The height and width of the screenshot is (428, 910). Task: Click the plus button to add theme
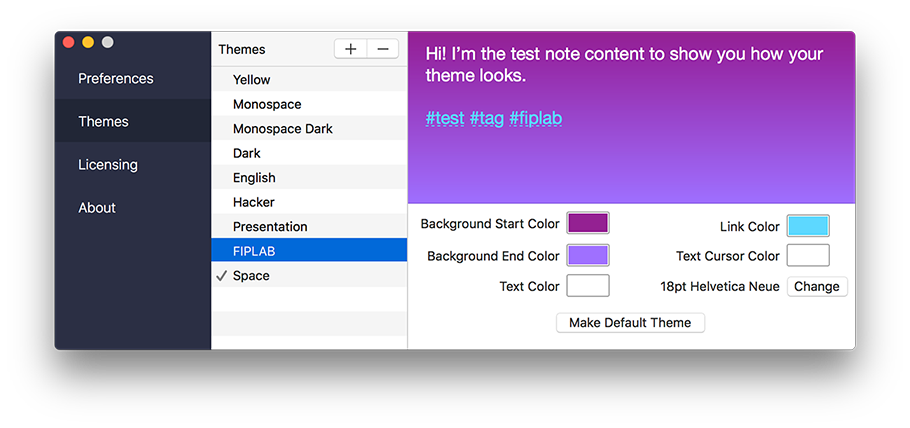click(x=350, y=49)
